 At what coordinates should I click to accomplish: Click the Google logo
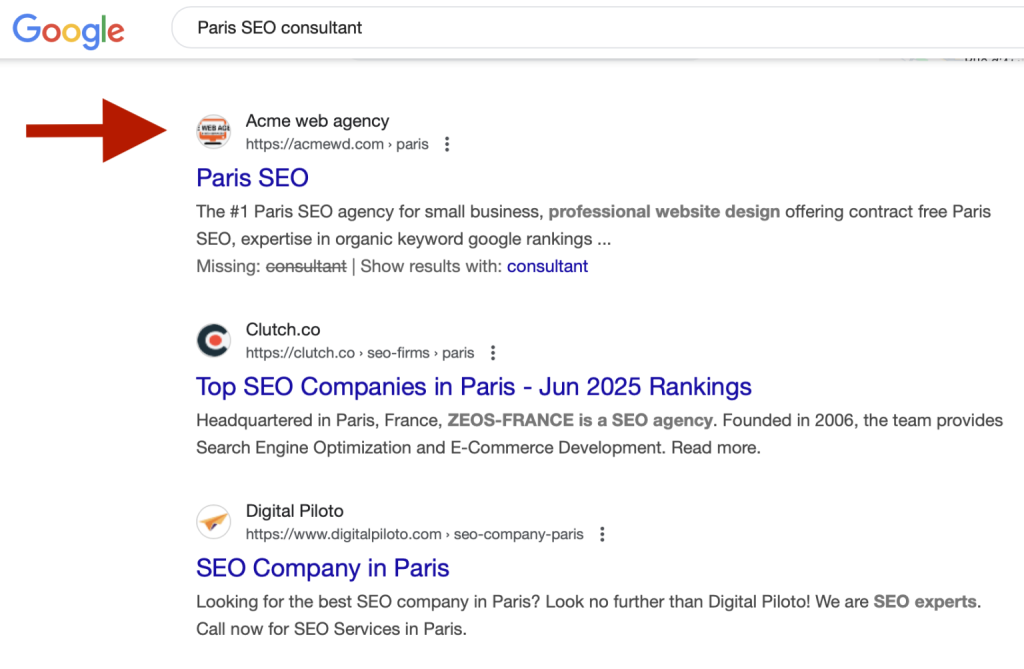(69, 30)
